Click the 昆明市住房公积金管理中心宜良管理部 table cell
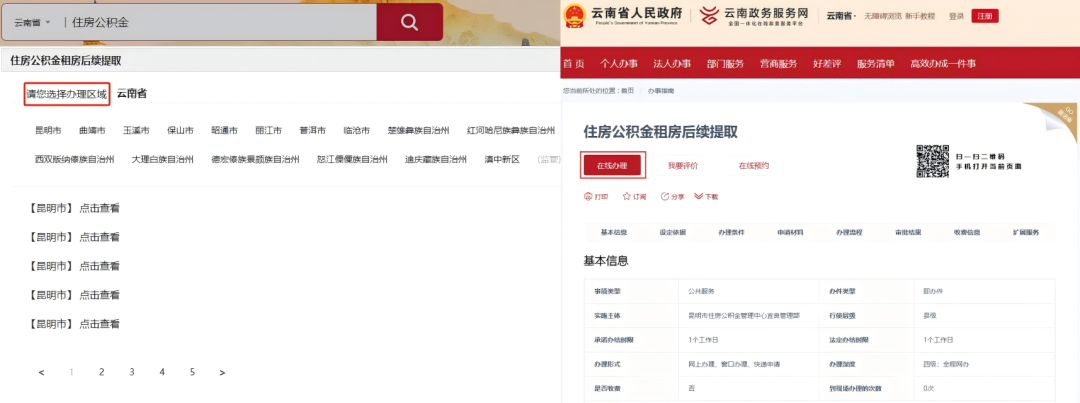This screenshot has height=403, width=1080. 749,316
